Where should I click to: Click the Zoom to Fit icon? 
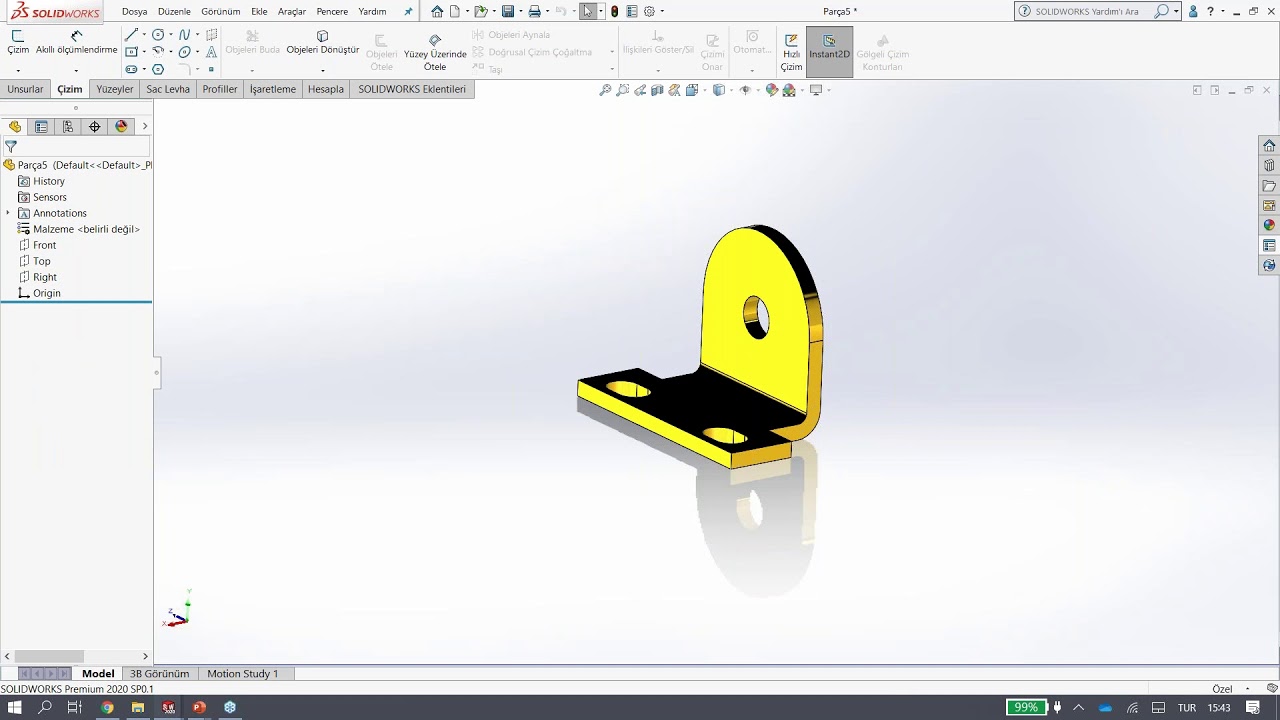pyautogui.click(x=605, y=90)
